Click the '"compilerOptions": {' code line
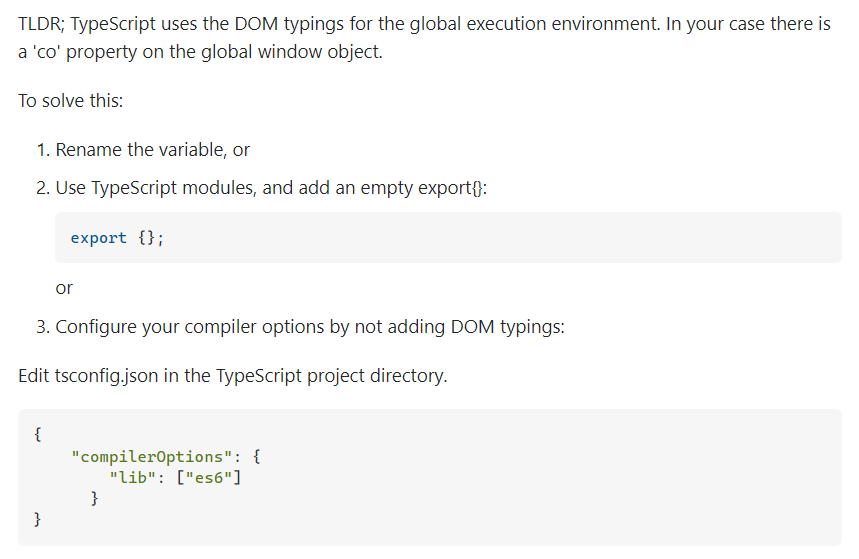Viewport: 859px width, 559px height. coord(166,457)
